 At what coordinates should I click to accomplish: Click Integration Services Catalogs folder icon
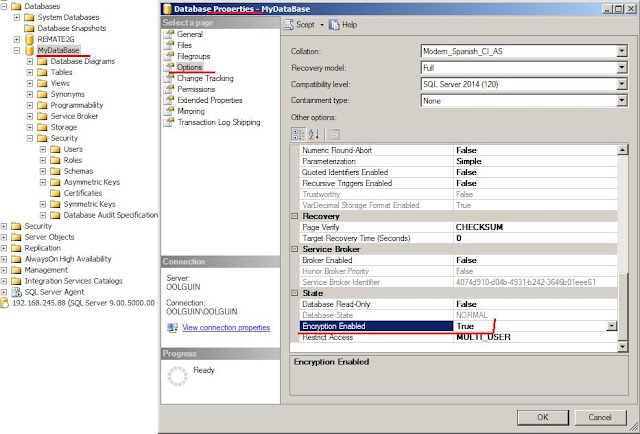[x=16, y=281]
